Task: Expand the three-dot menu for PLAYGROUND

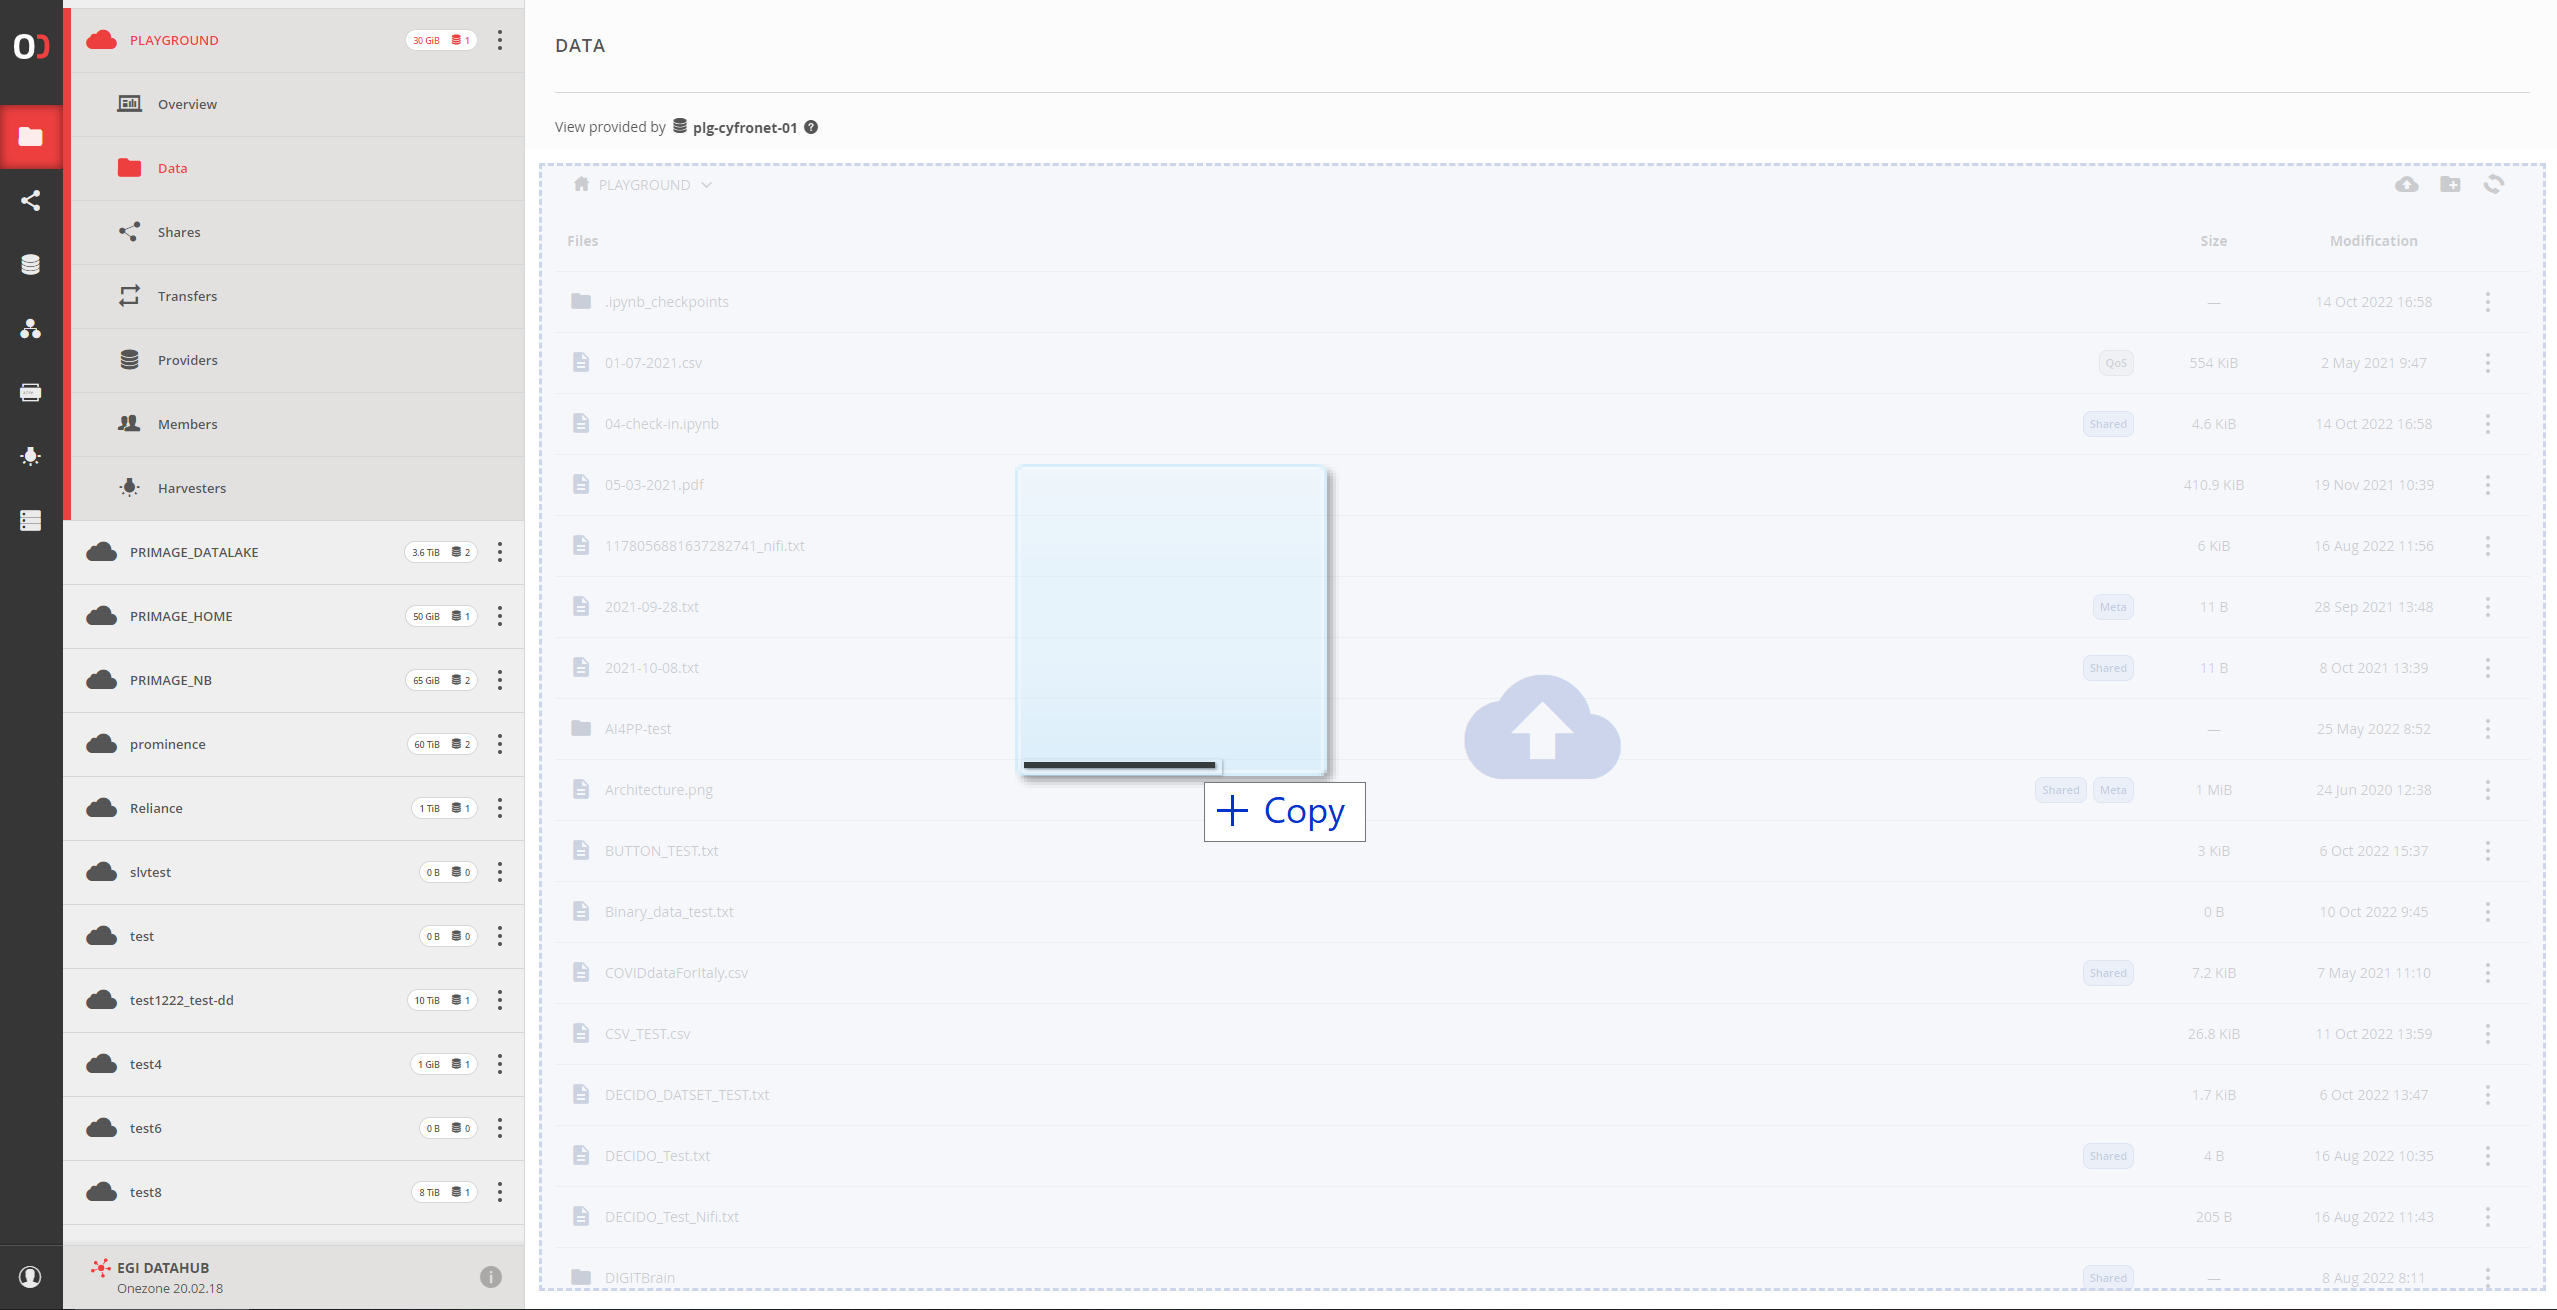Action: pos(499,40)
